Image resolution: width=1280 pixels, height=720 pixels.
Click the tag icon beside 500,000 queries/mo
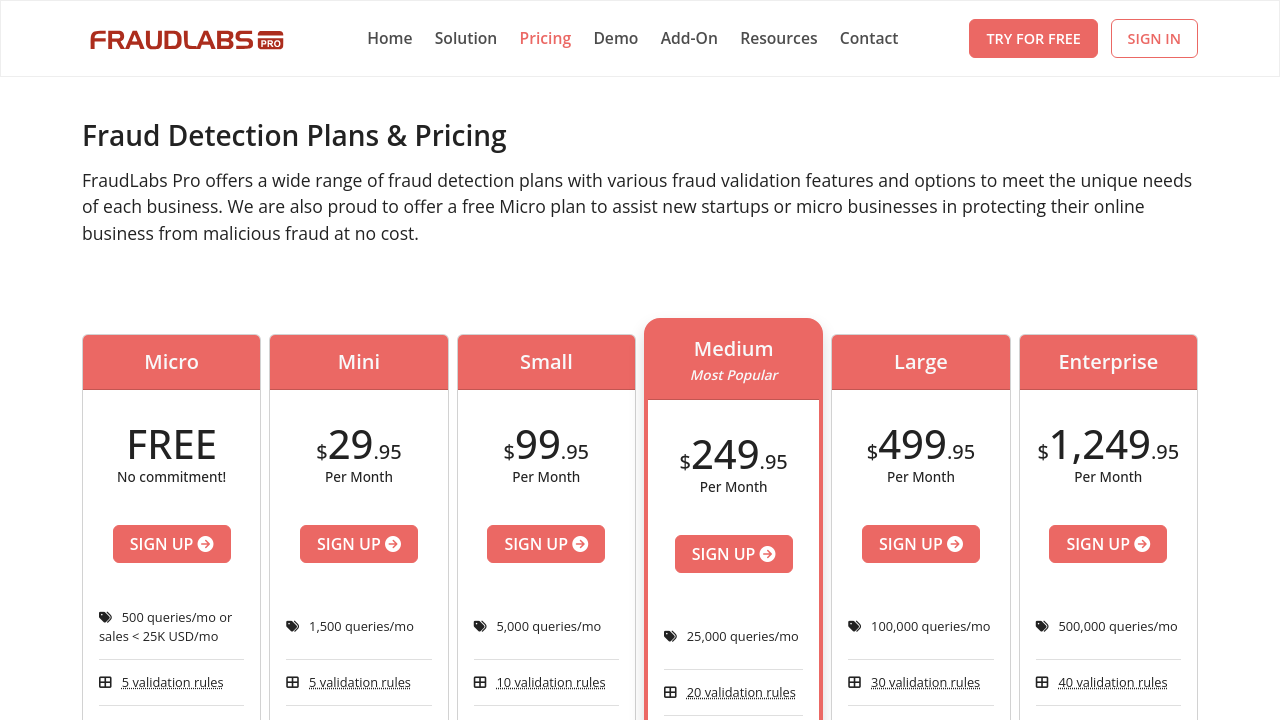point(1042,626)
